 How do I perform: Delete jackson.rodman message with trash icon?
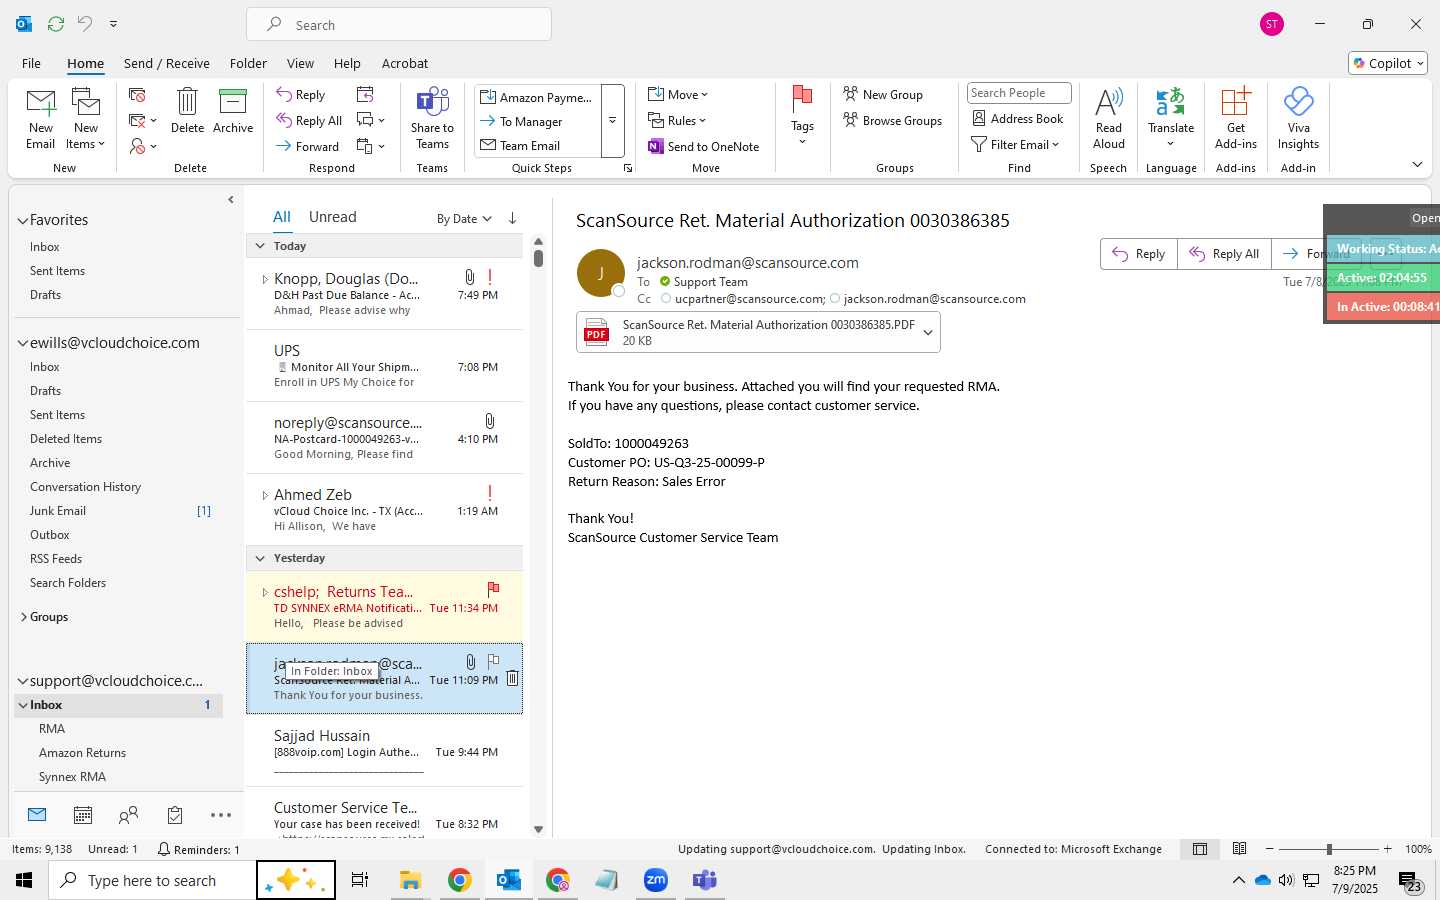(x=512, y=678)
